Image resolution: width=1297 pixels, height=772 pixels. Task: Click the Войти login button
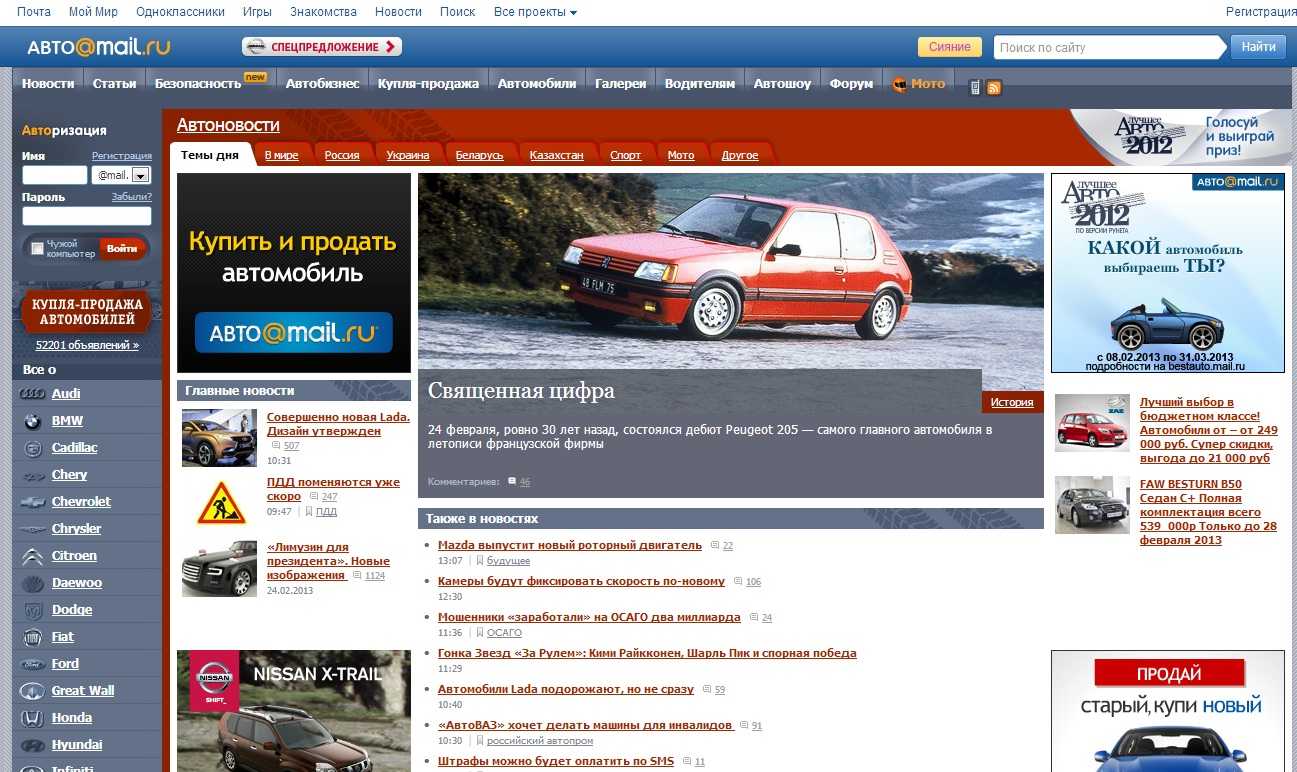122,248
